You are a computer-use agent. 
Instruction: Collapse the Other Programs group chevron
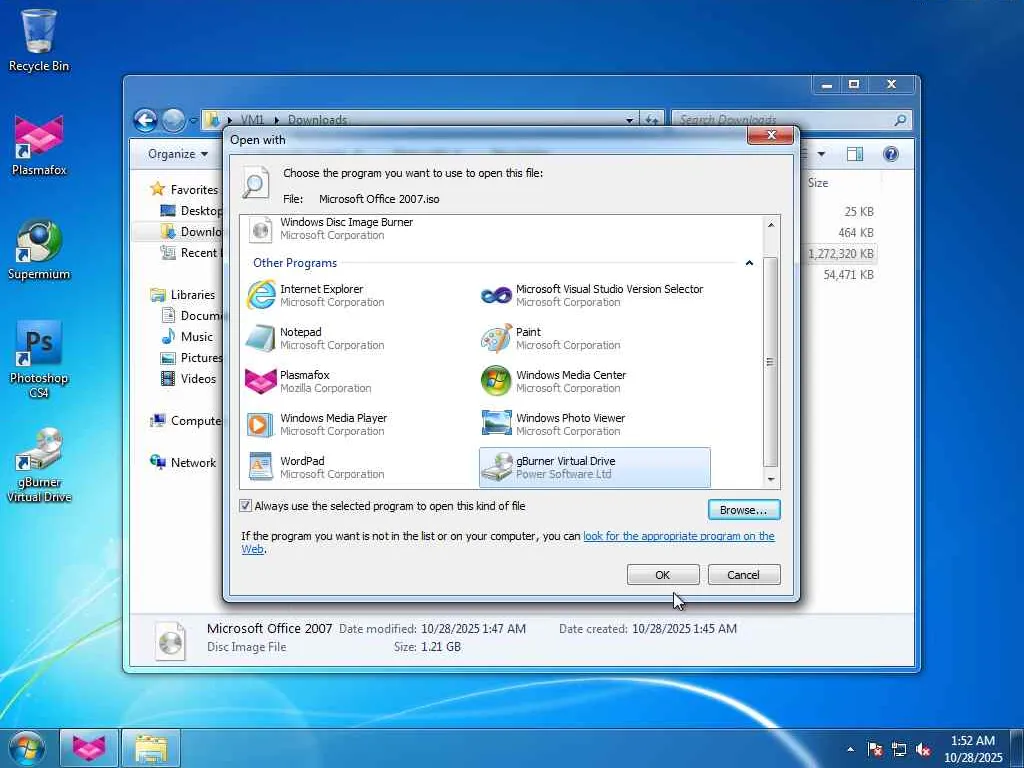click(749, 263)
